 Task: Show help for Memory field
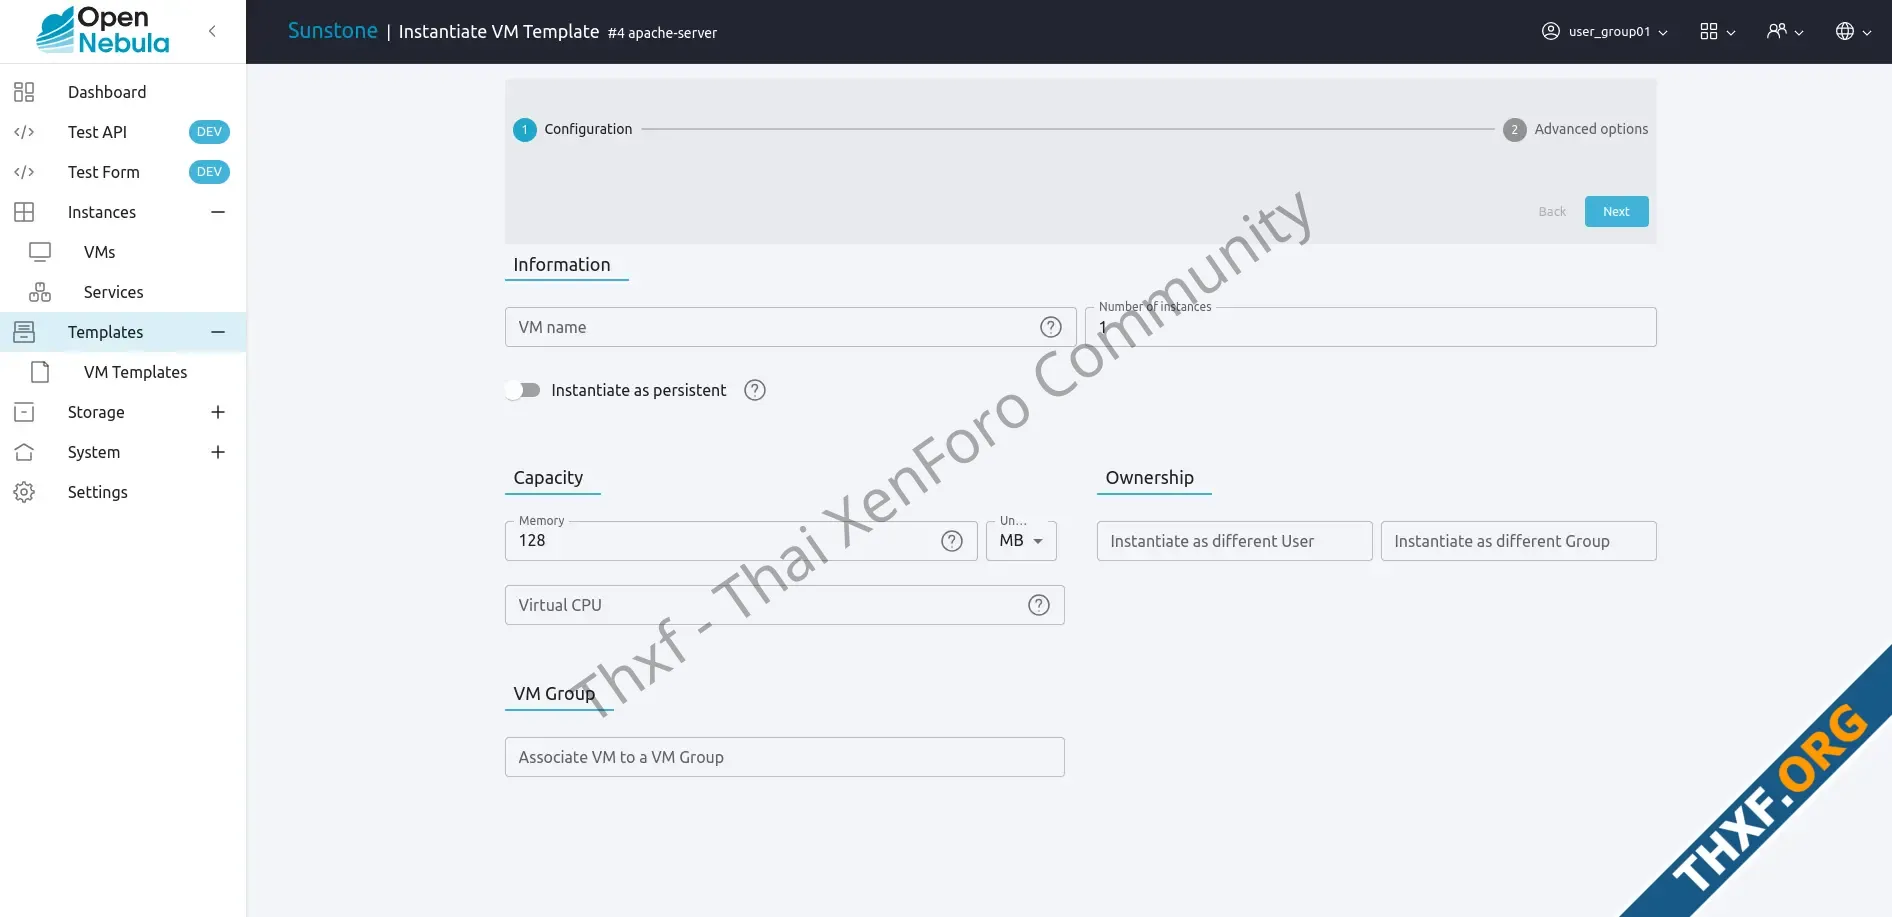(952, 541)
